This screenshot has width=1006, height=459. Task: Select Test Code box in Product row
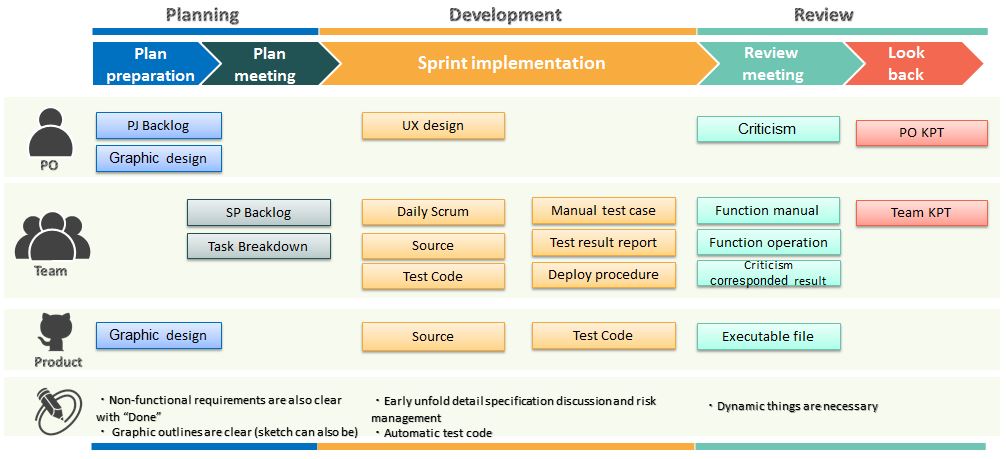point(603,336)
